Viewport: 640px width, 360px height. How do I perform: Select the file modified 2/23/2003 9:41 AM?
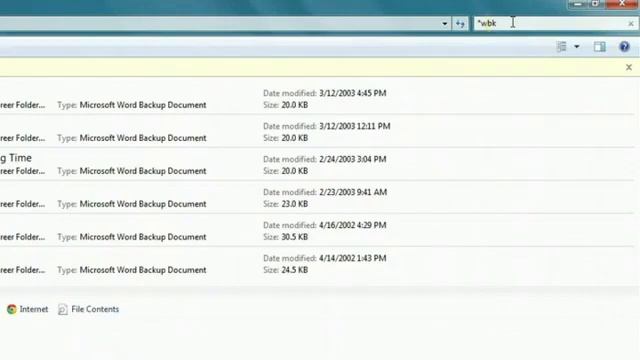(317, 198)
